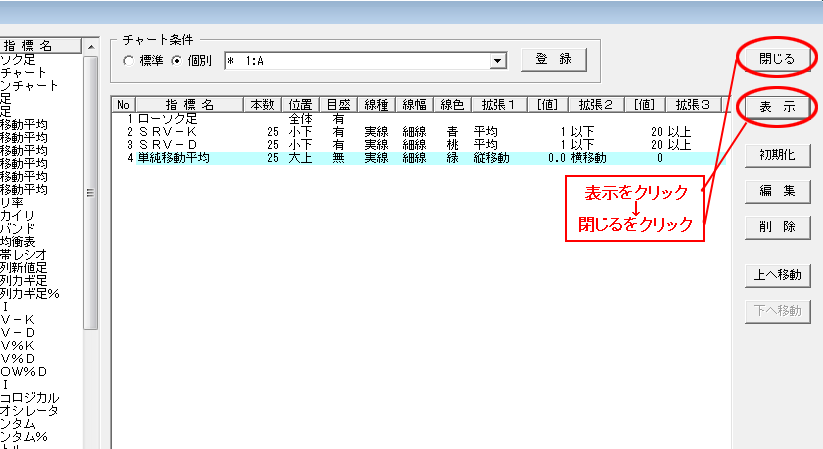Open the チャート条件 dropdown showing 1:A
This screenshot has height=449, width=823.
tap(498, 61)
